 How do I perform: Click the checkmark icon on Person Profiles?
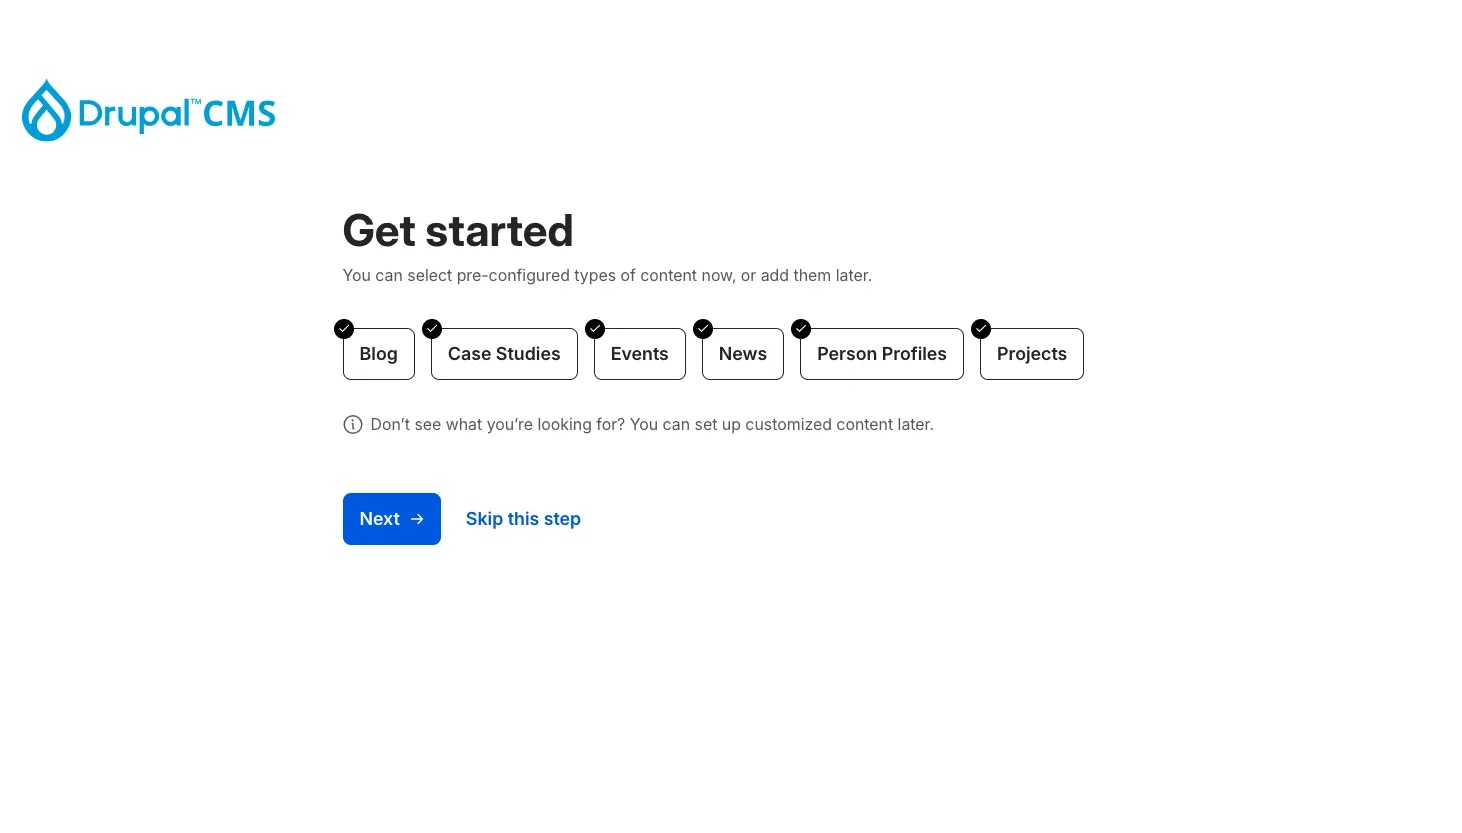801,329
